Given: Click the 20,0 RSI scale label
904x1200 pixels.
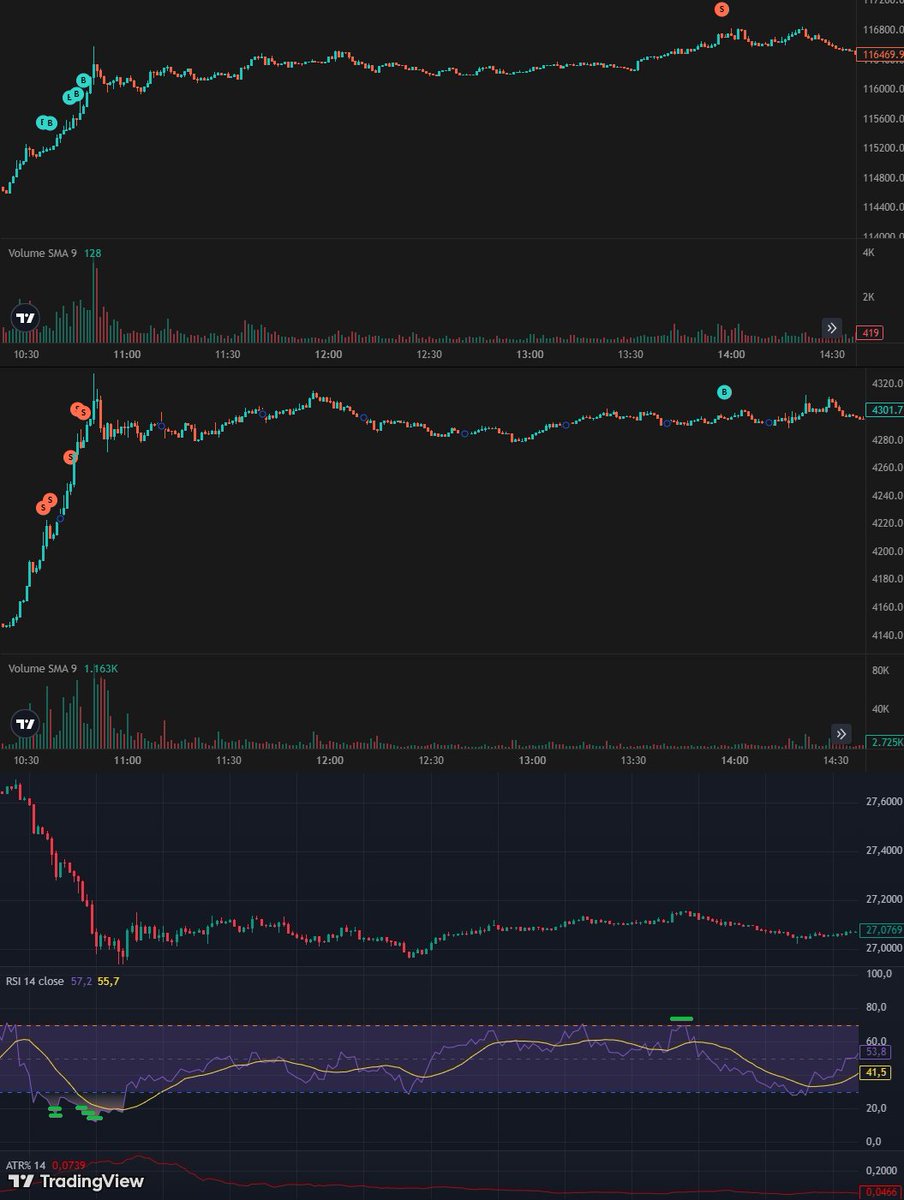Looking at the screenshot, I should point(878,1108).
